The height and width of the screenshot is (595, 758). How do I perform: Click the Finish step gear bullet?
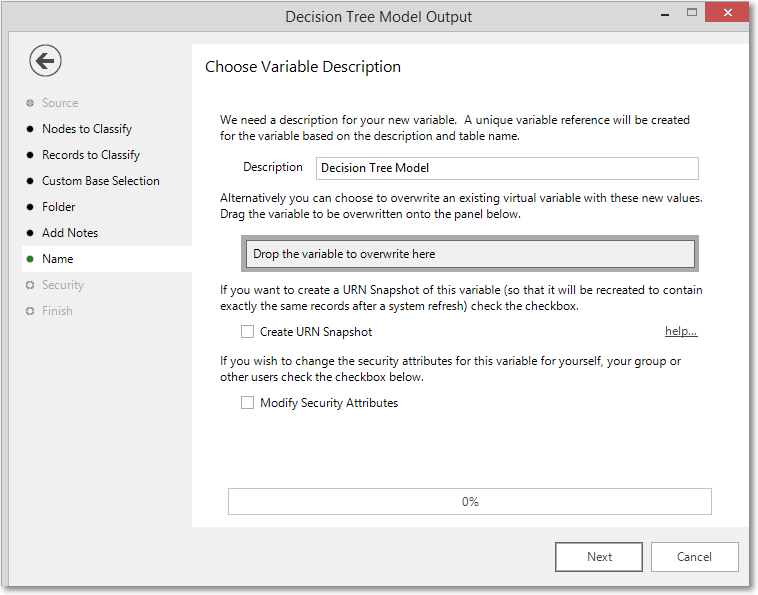coord(30,311)
